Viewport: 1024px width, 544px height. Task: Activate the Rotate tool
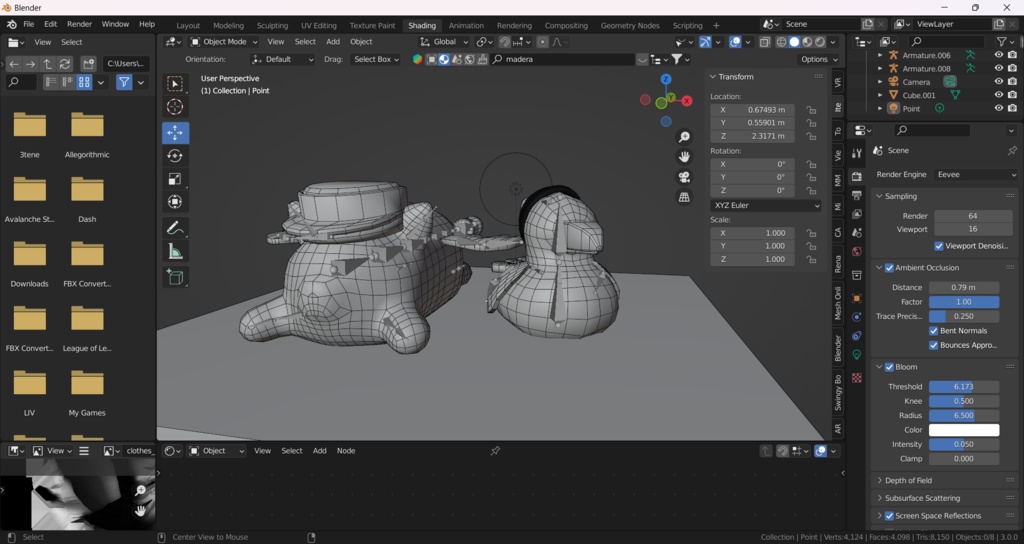point(175,156)
